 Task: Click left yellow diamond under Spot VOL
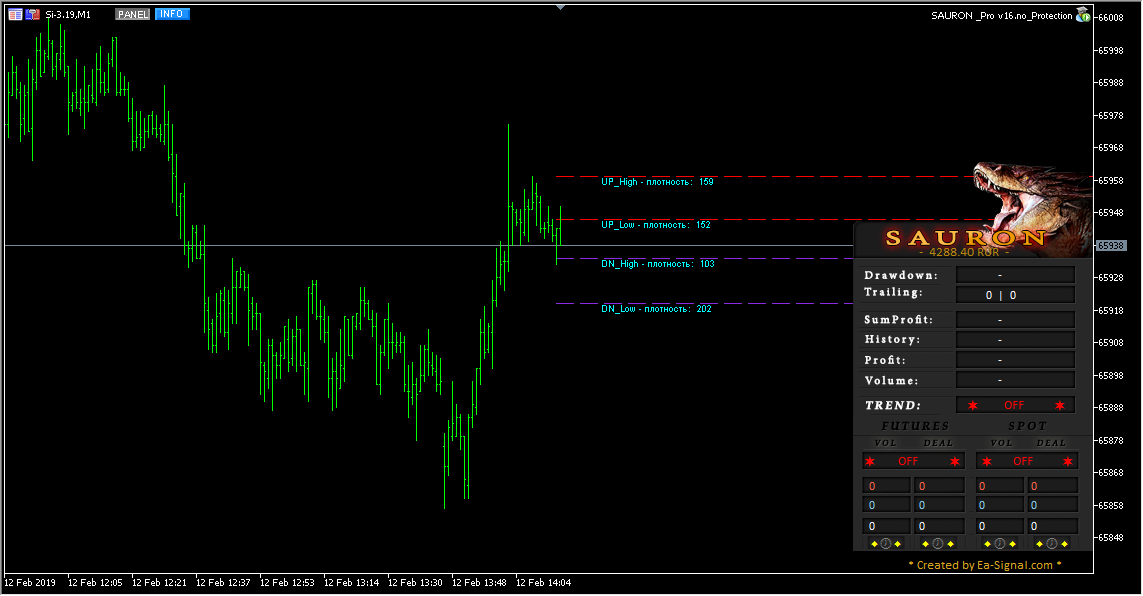(988, 544)
